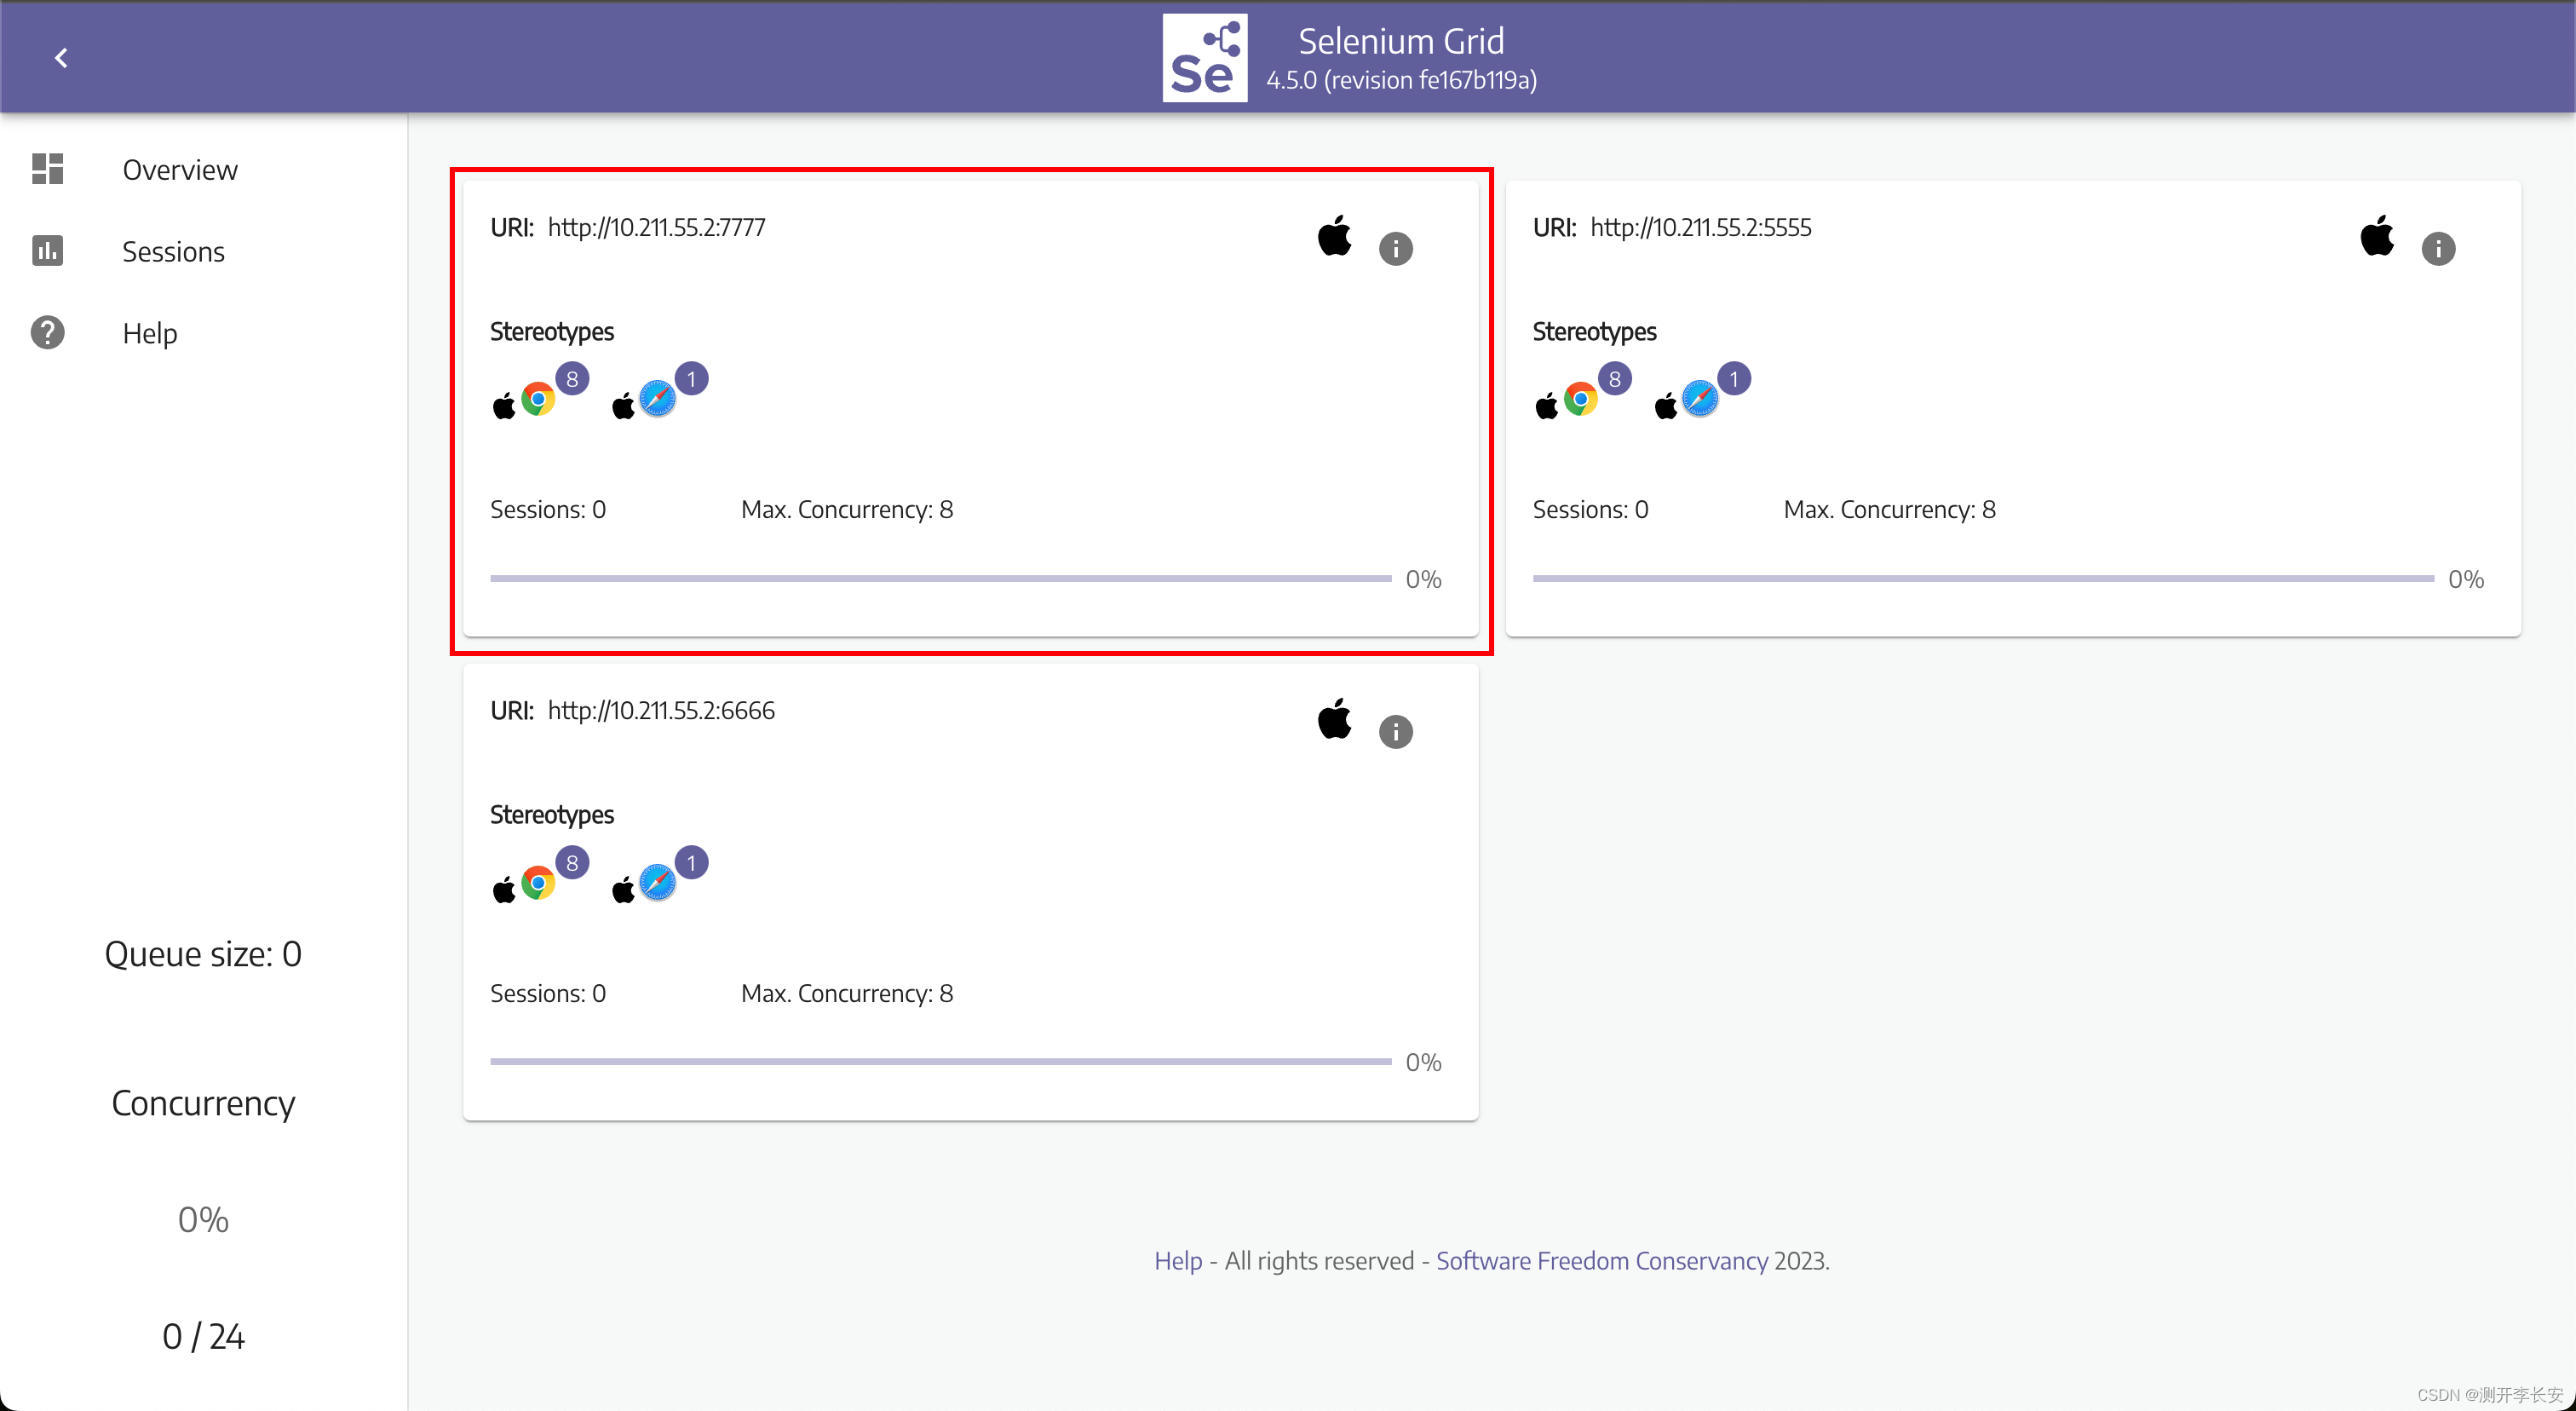Viewport: 2576px width, 1411px height.
Task: Click the Chrome count badge 8 on node 6666
Action: pyautogui.click(x=572, y=862)
